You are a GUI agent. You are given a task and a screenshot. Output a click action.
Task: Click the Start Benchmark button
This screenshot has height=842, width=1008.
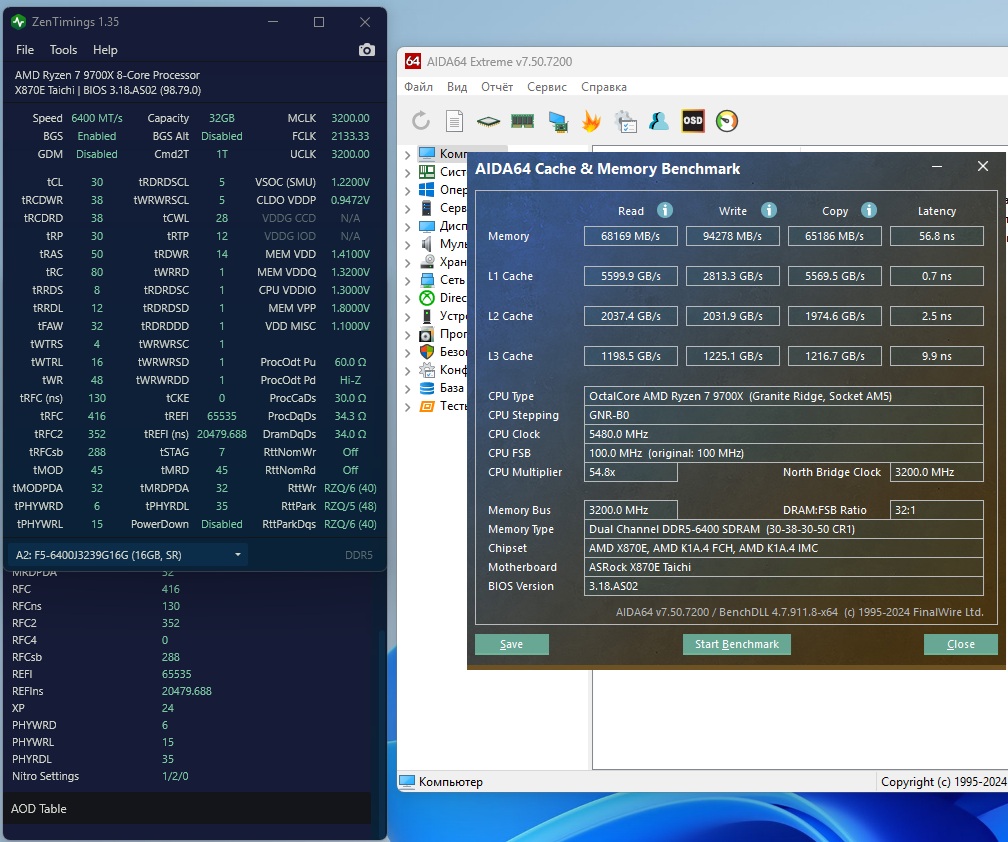tap(737, 644)
